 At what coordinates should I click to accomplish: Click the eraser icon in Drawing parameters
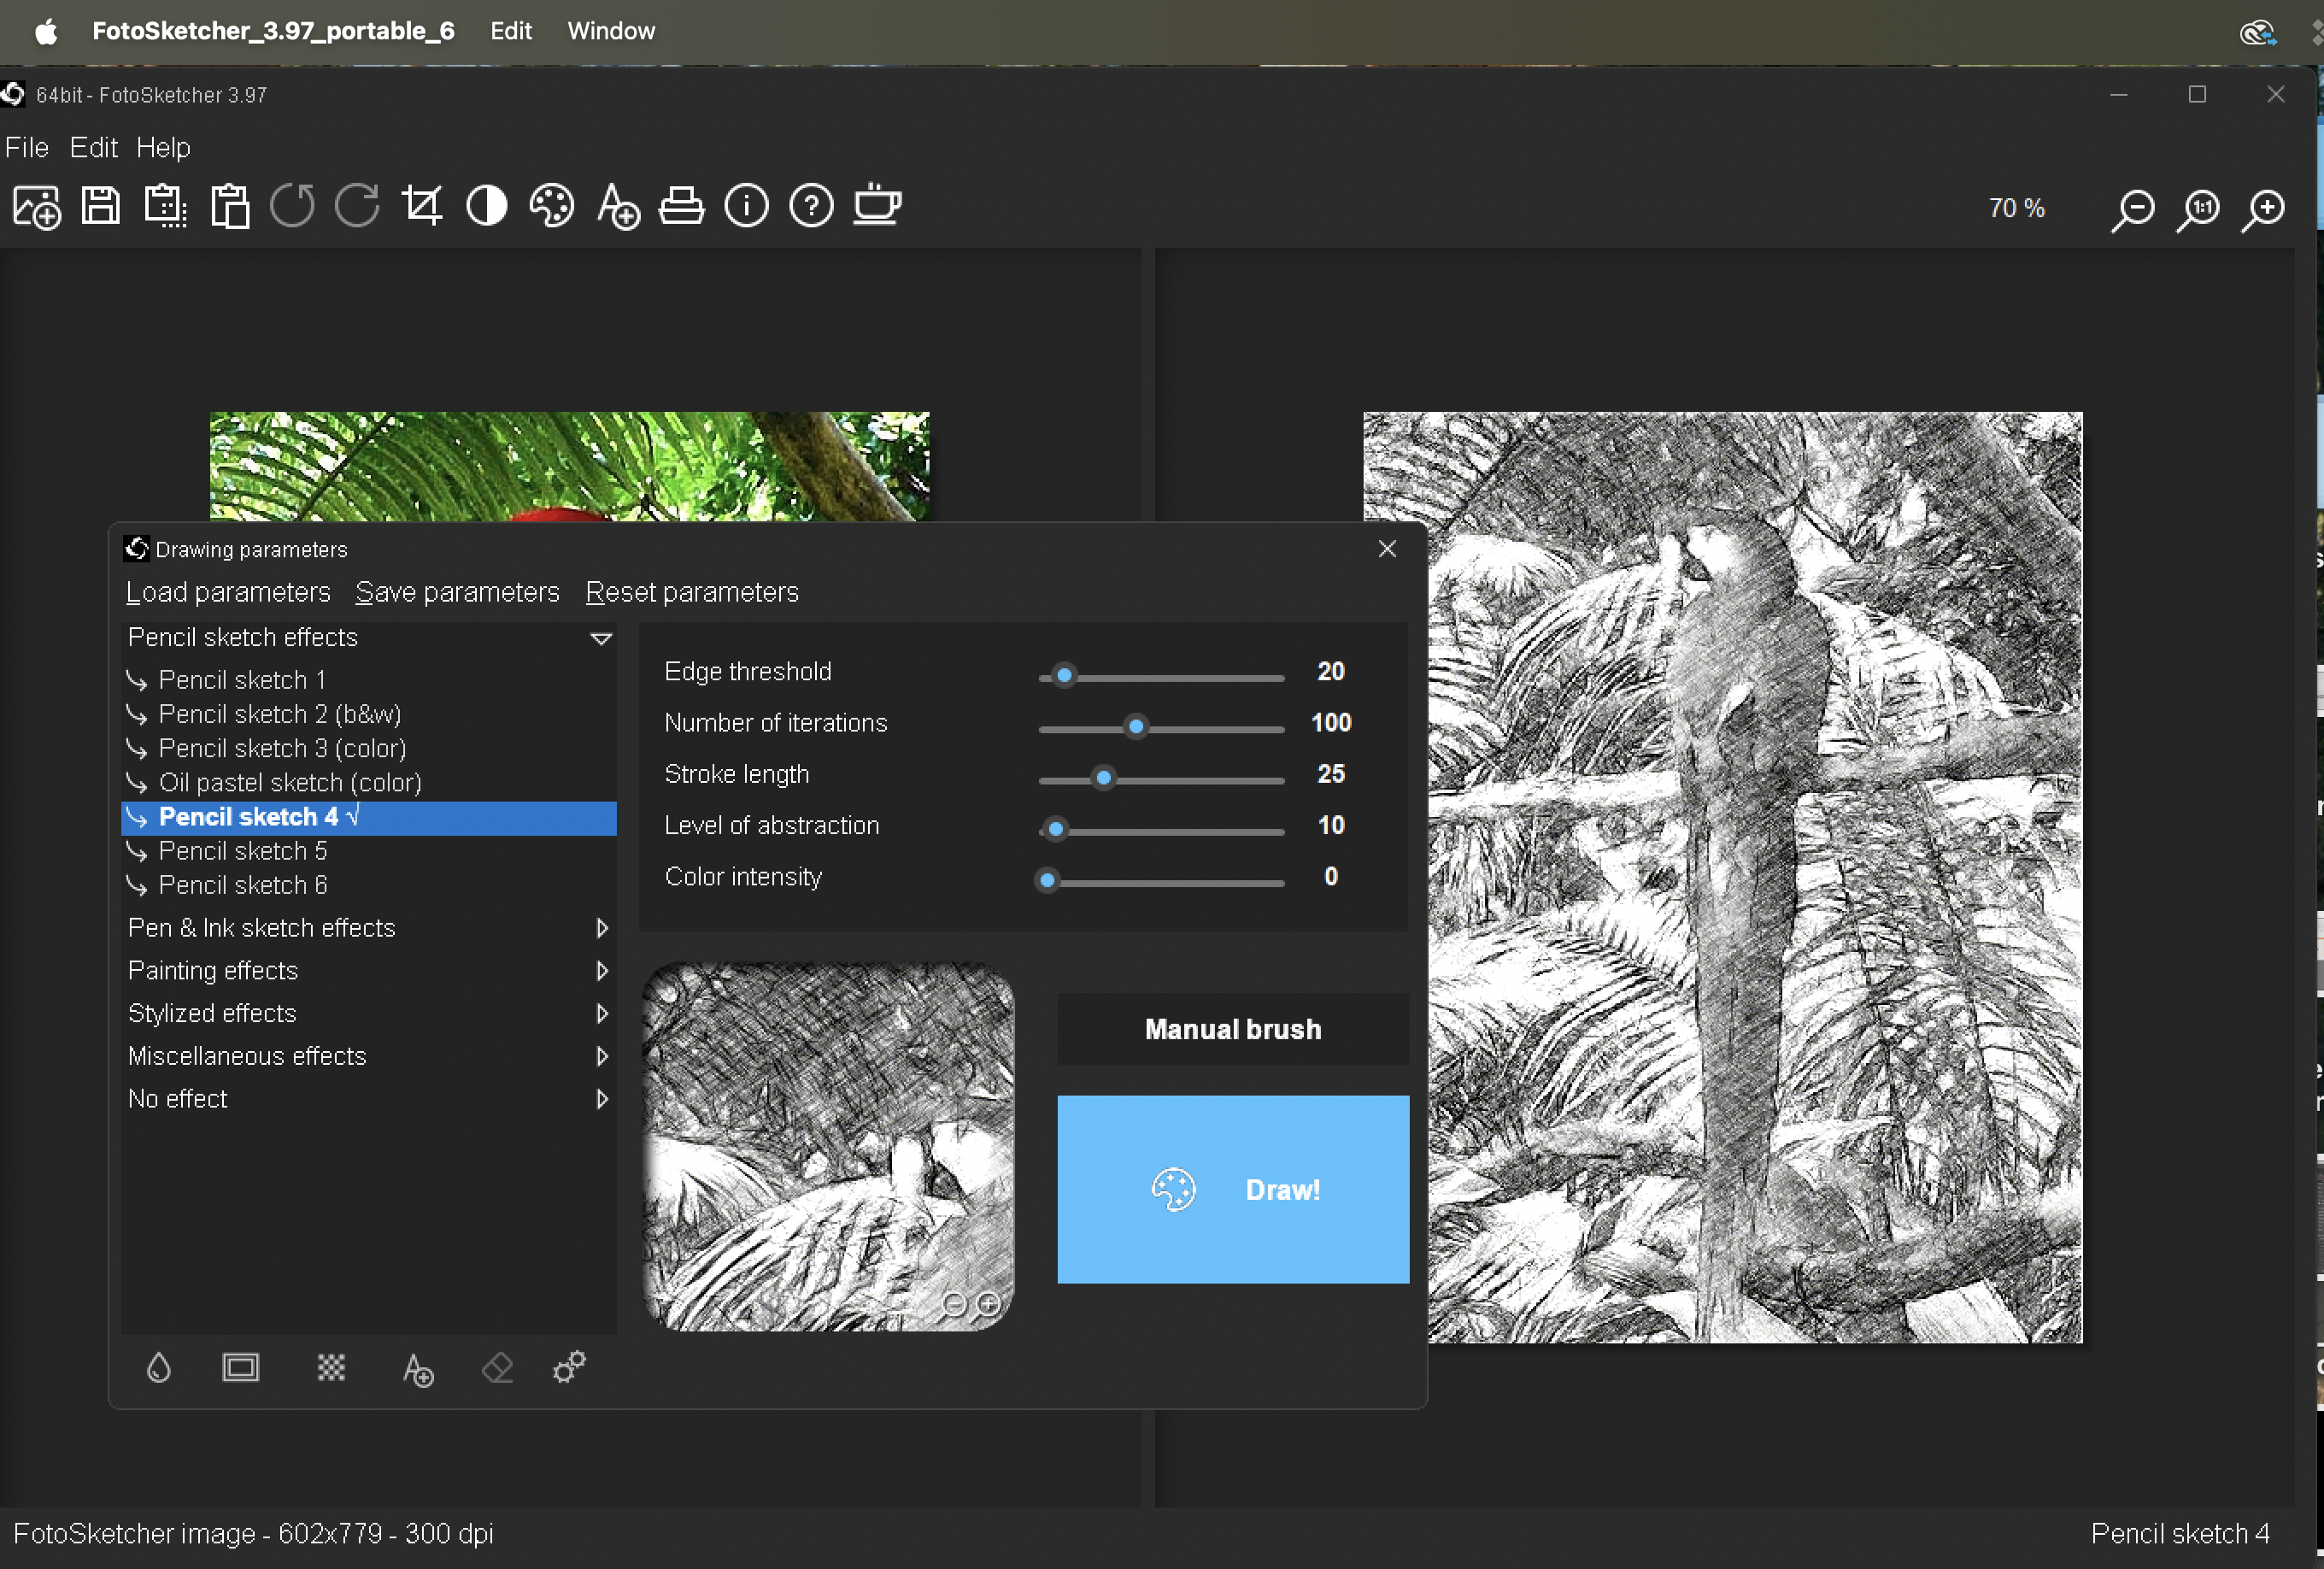tap(497, 1368)
